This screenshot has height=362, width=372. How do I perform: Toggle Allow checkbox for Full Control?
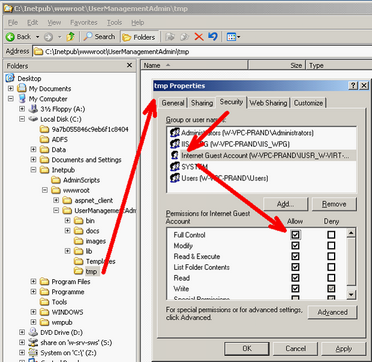(295, 235)
